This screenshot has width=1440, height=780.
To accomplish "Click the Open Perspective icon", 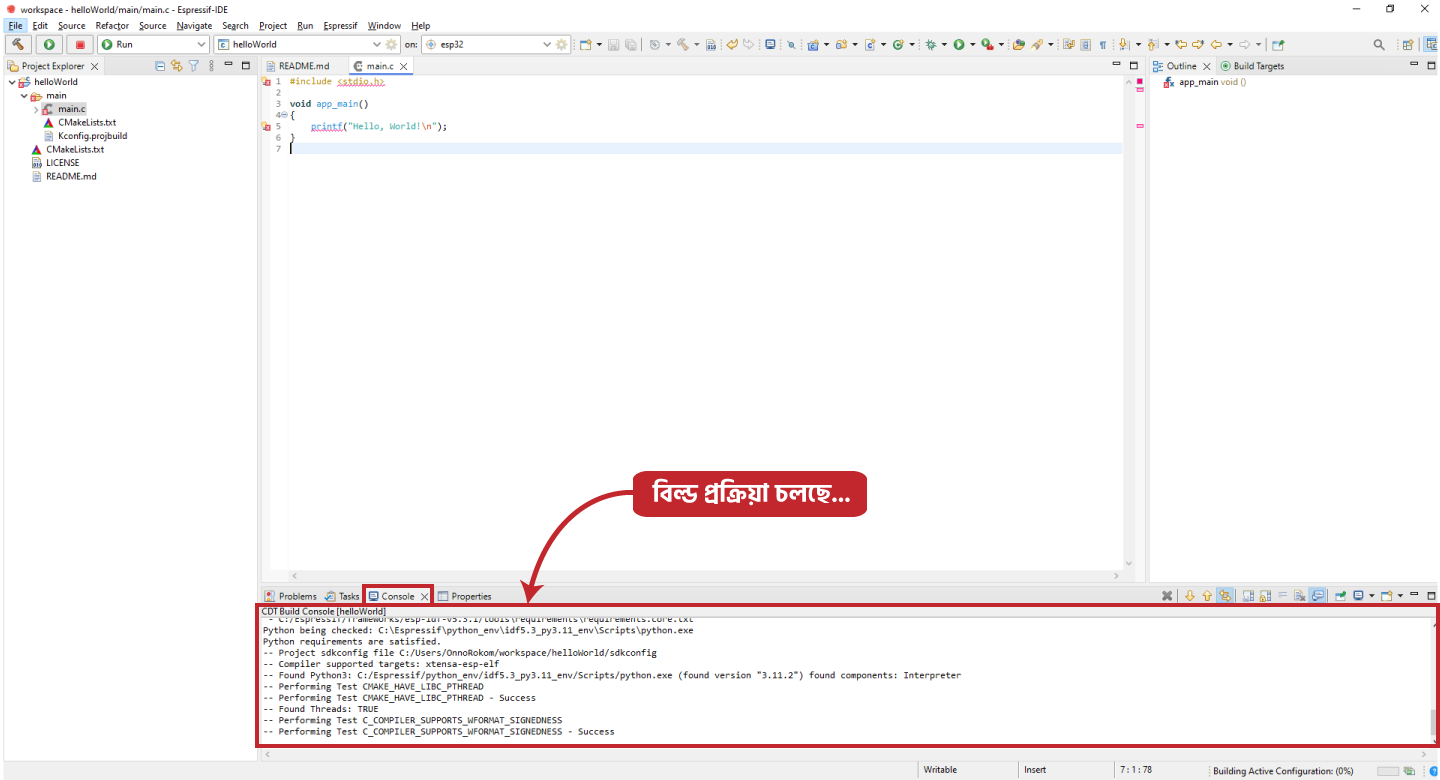I will coord(1408,44).
